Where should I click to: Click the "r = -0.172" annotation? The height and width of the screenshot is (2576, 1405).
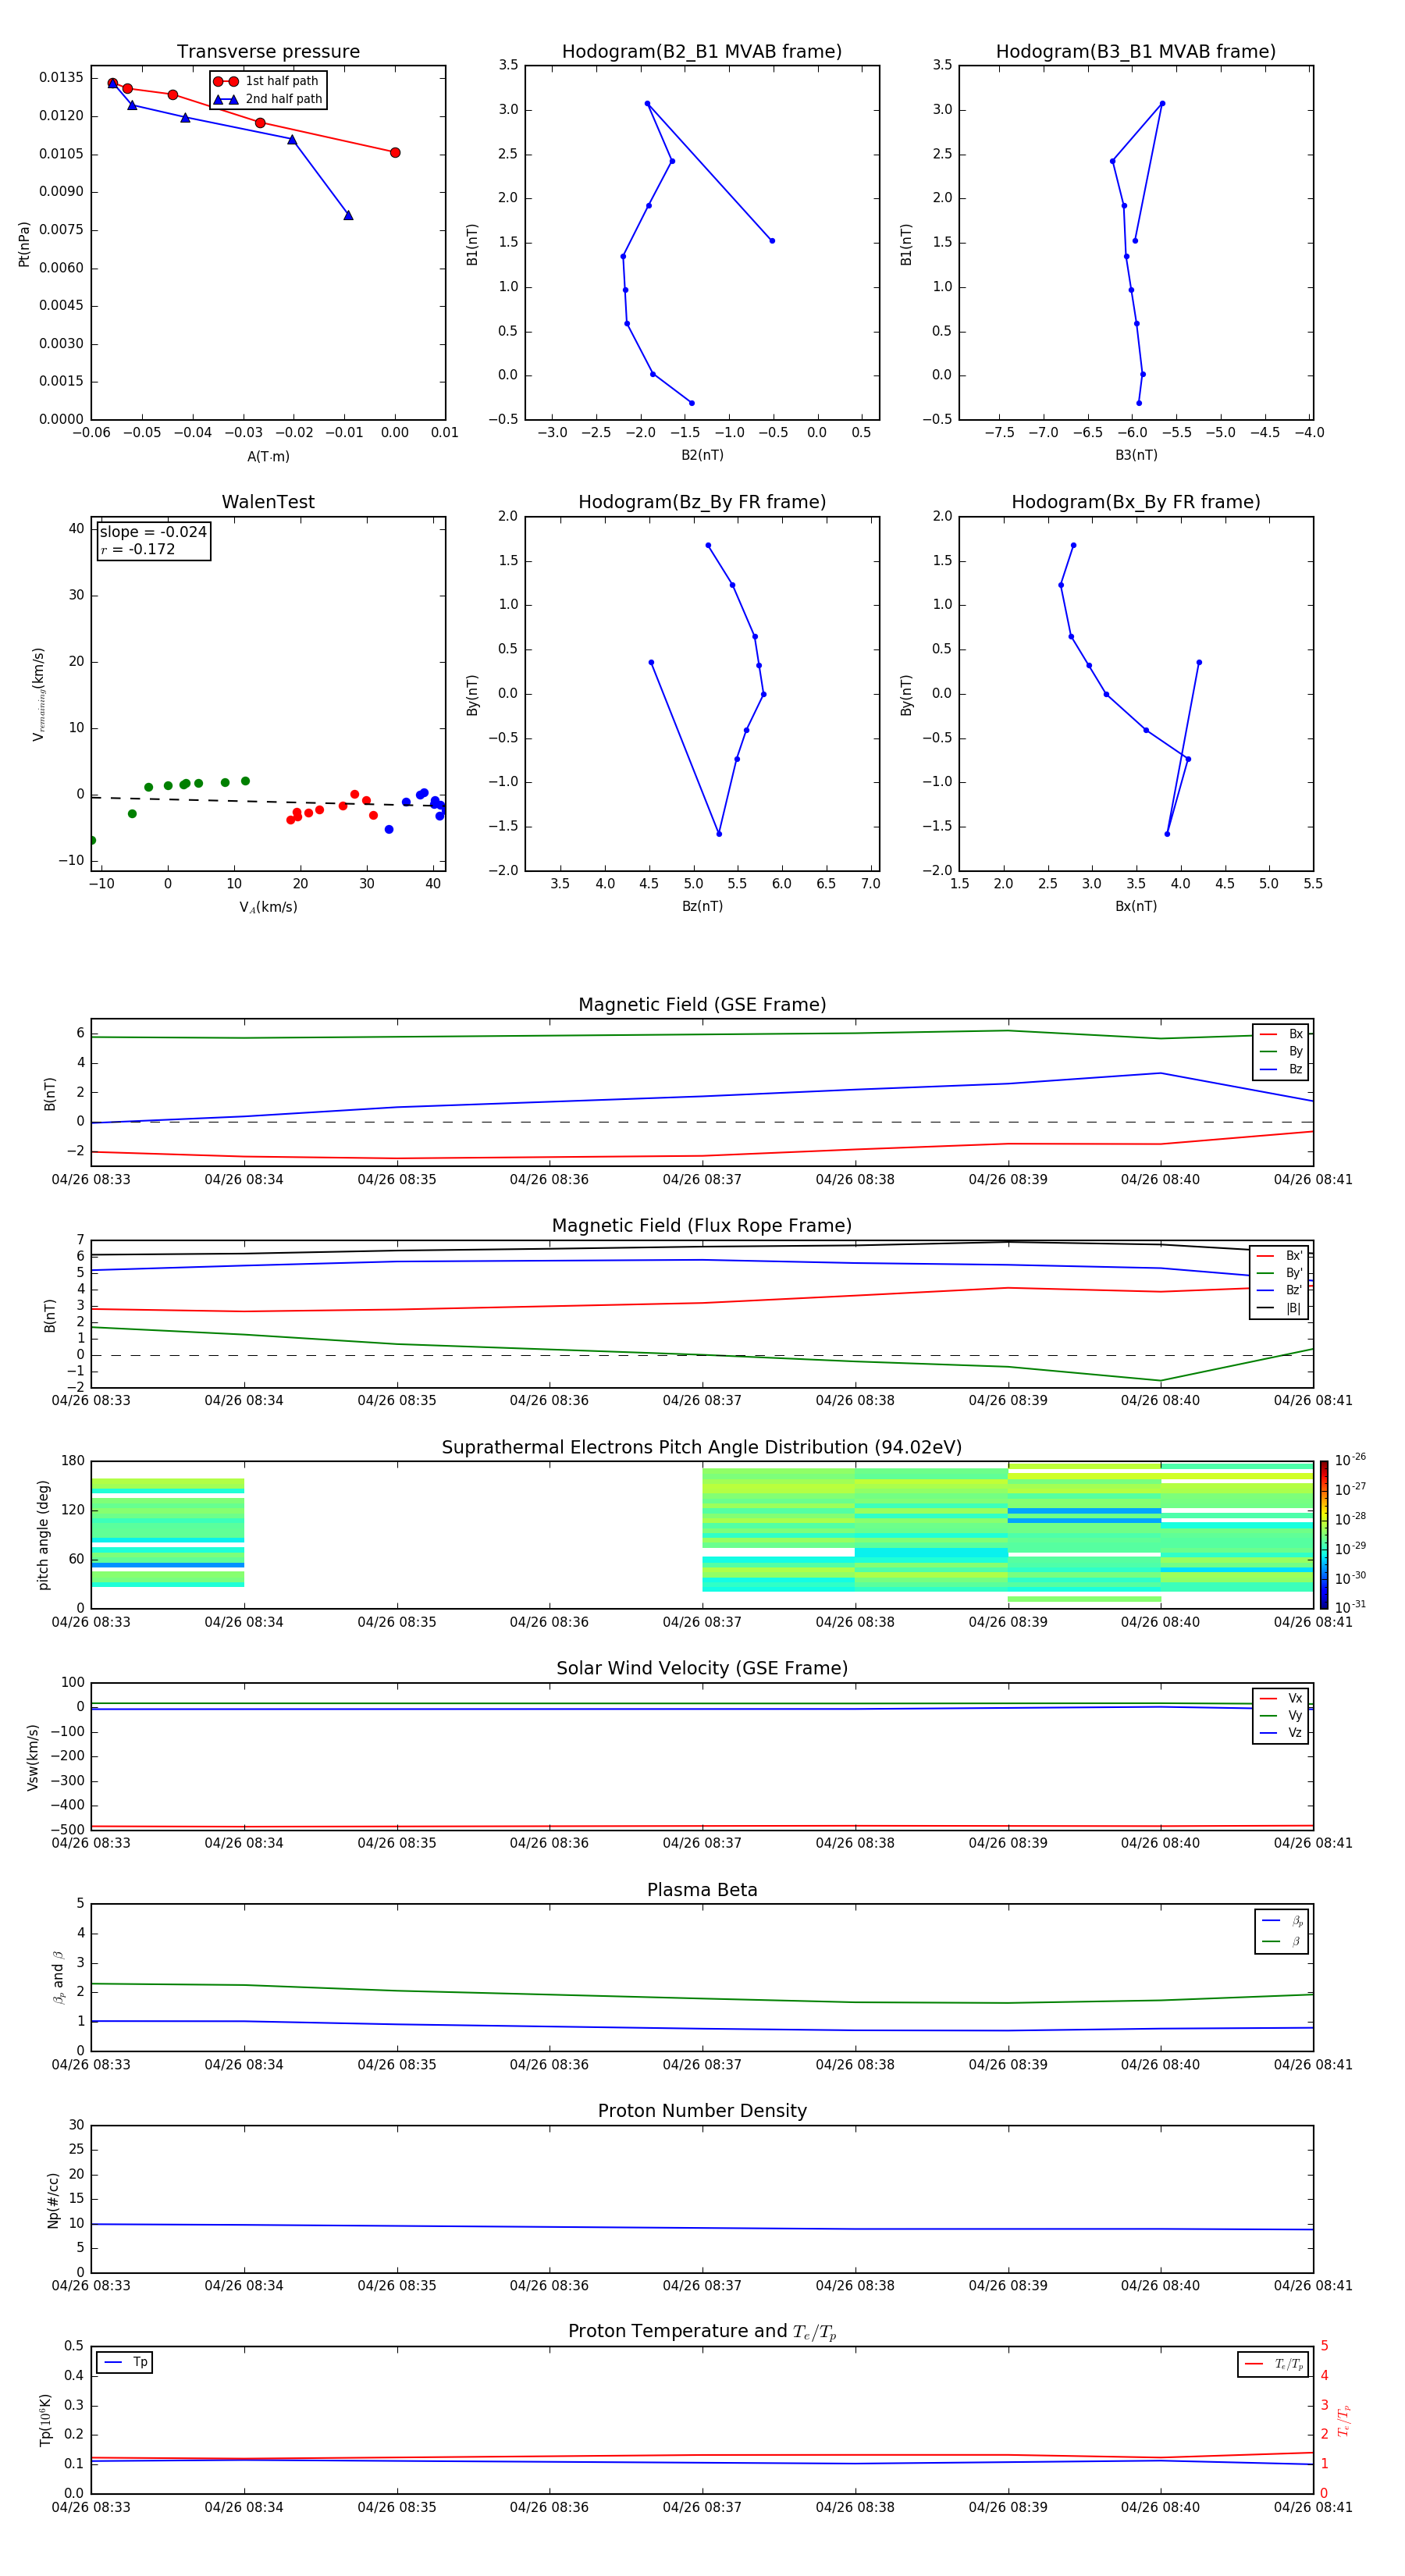click(138, 549)
